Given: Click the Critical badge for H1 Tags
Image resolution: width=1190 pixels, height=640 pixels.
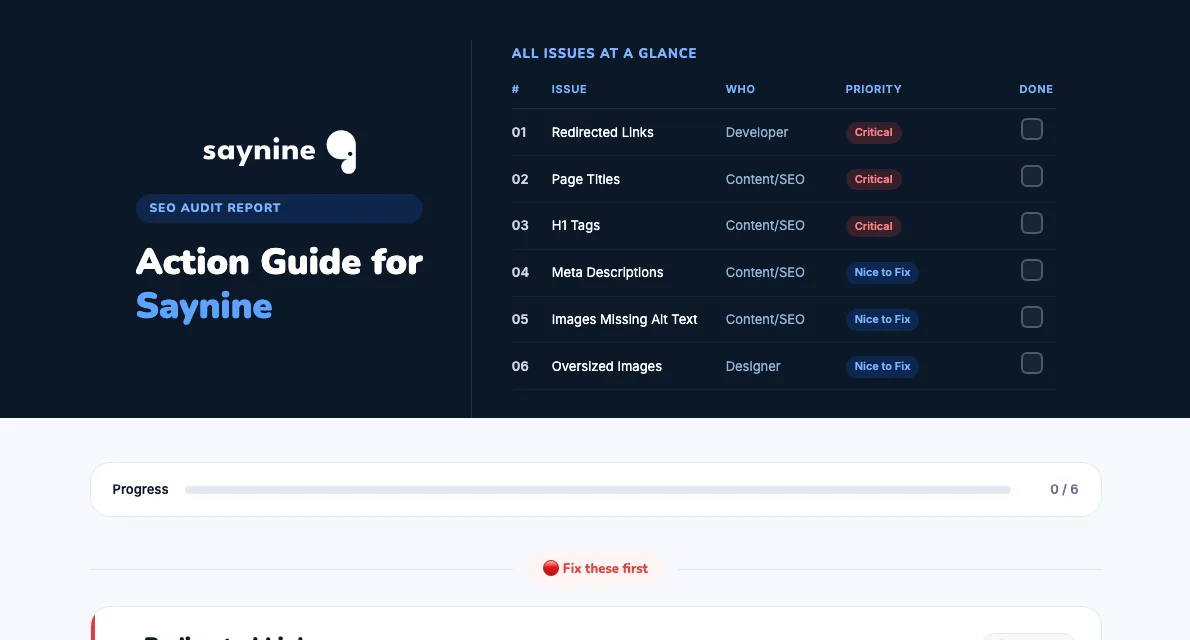Looking at the screenshot, I should 874,226.
